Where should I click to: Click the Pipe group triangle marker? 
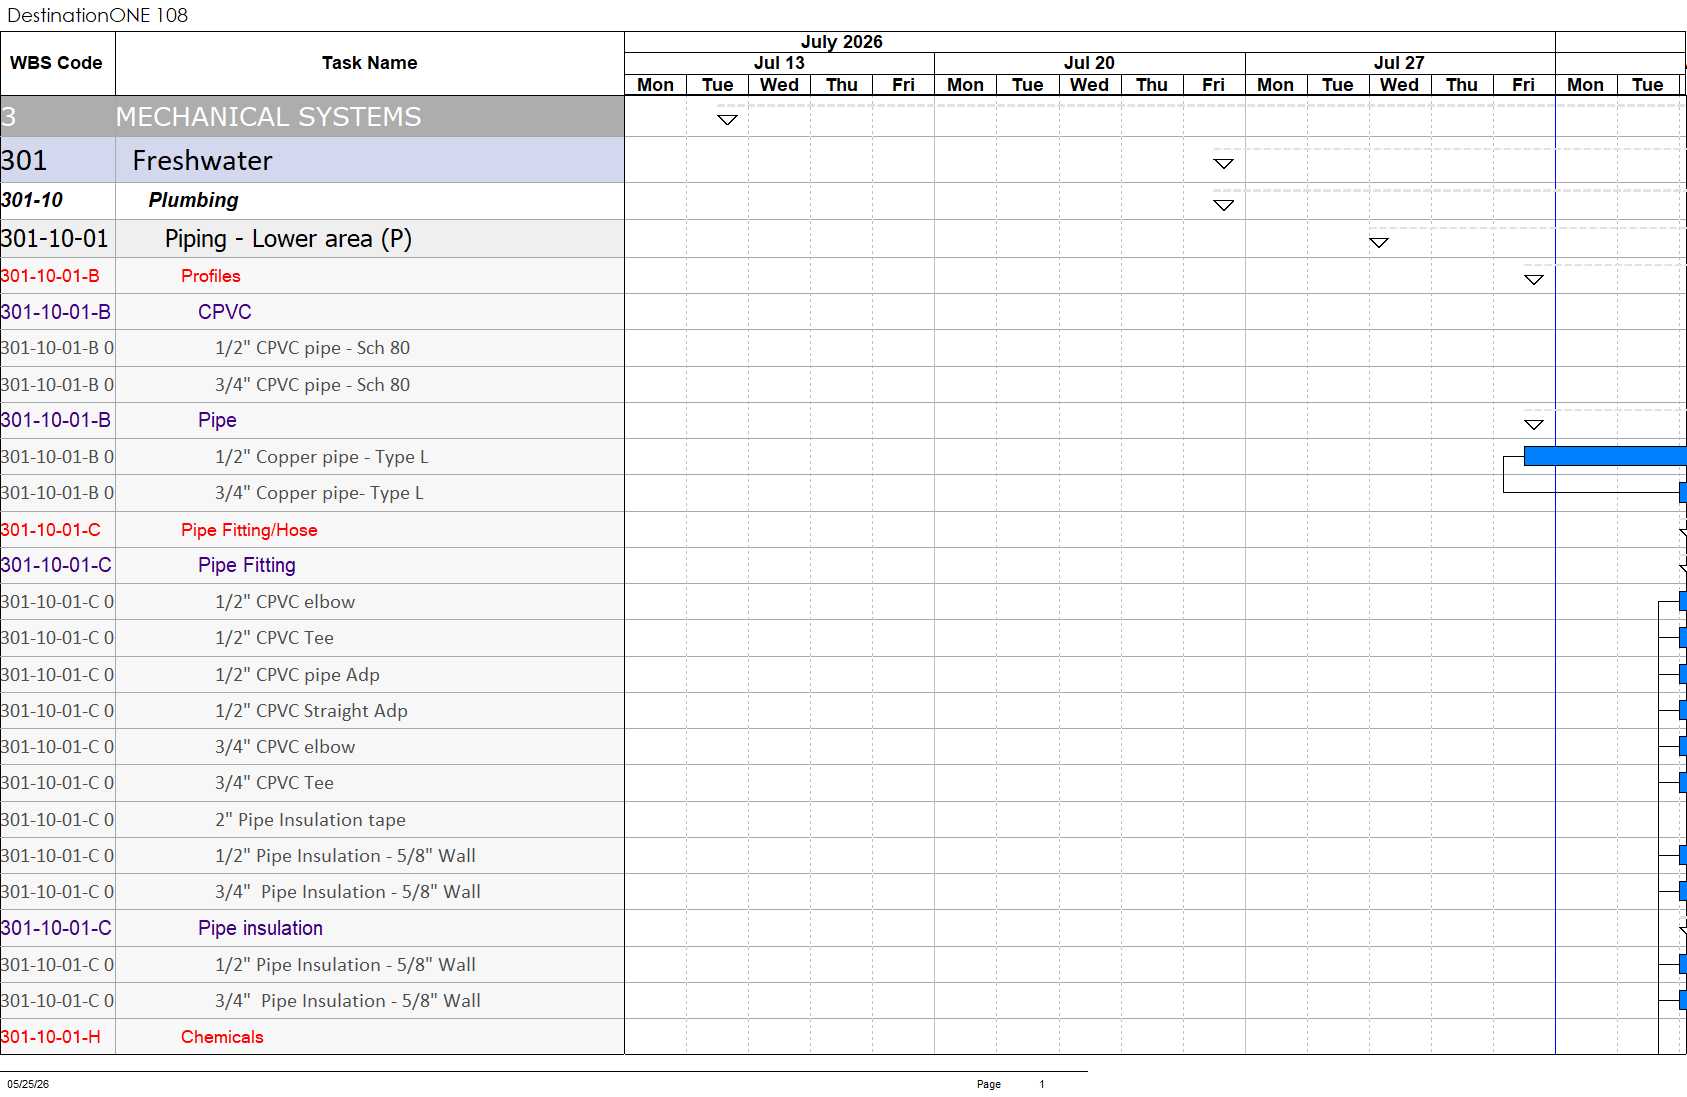click(1533, 425)
